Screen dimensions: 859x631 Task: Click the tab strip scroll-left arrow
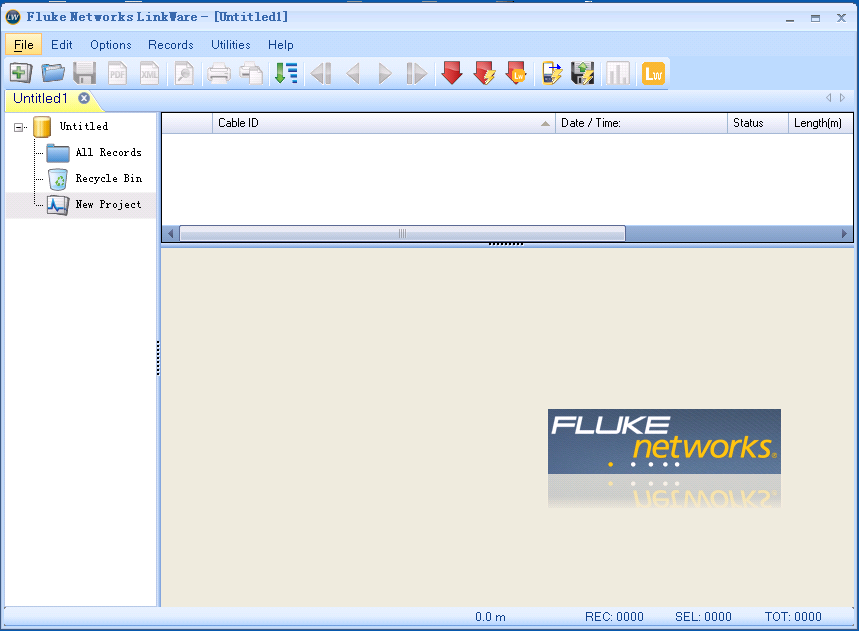coord(828,97)
